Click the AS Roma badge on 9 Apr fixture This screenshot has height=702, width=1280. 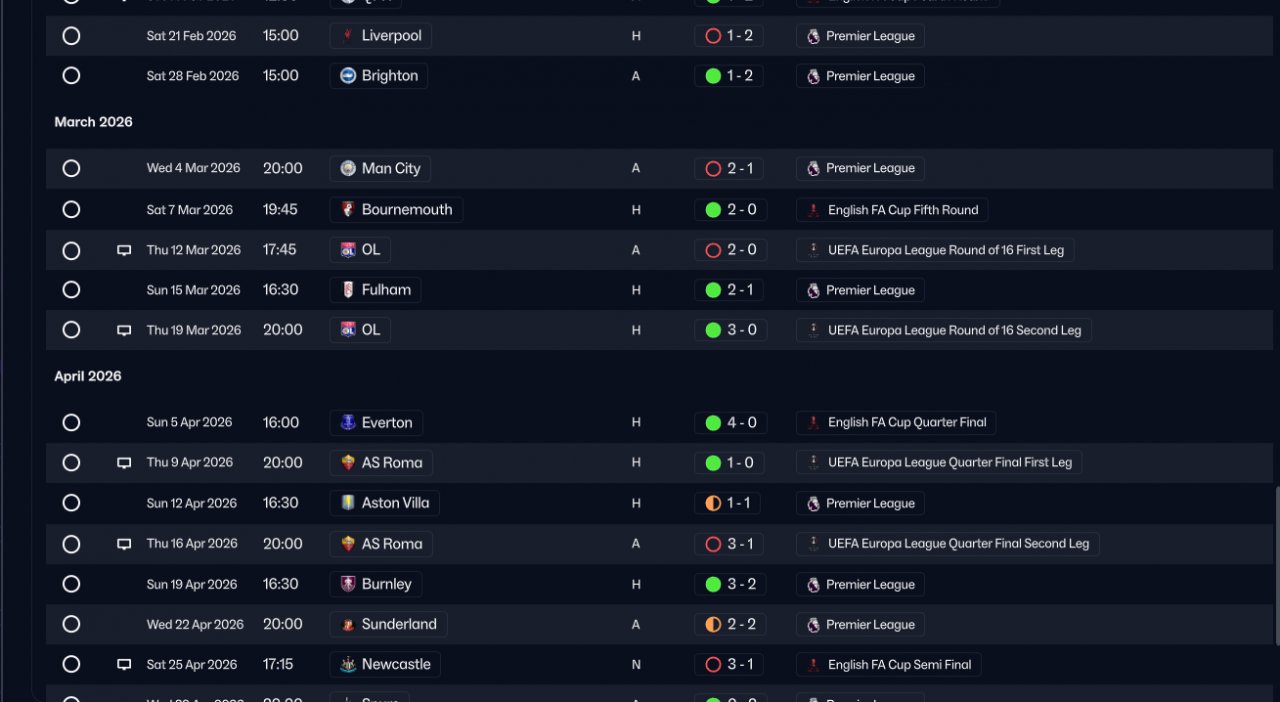click(348, 463)
